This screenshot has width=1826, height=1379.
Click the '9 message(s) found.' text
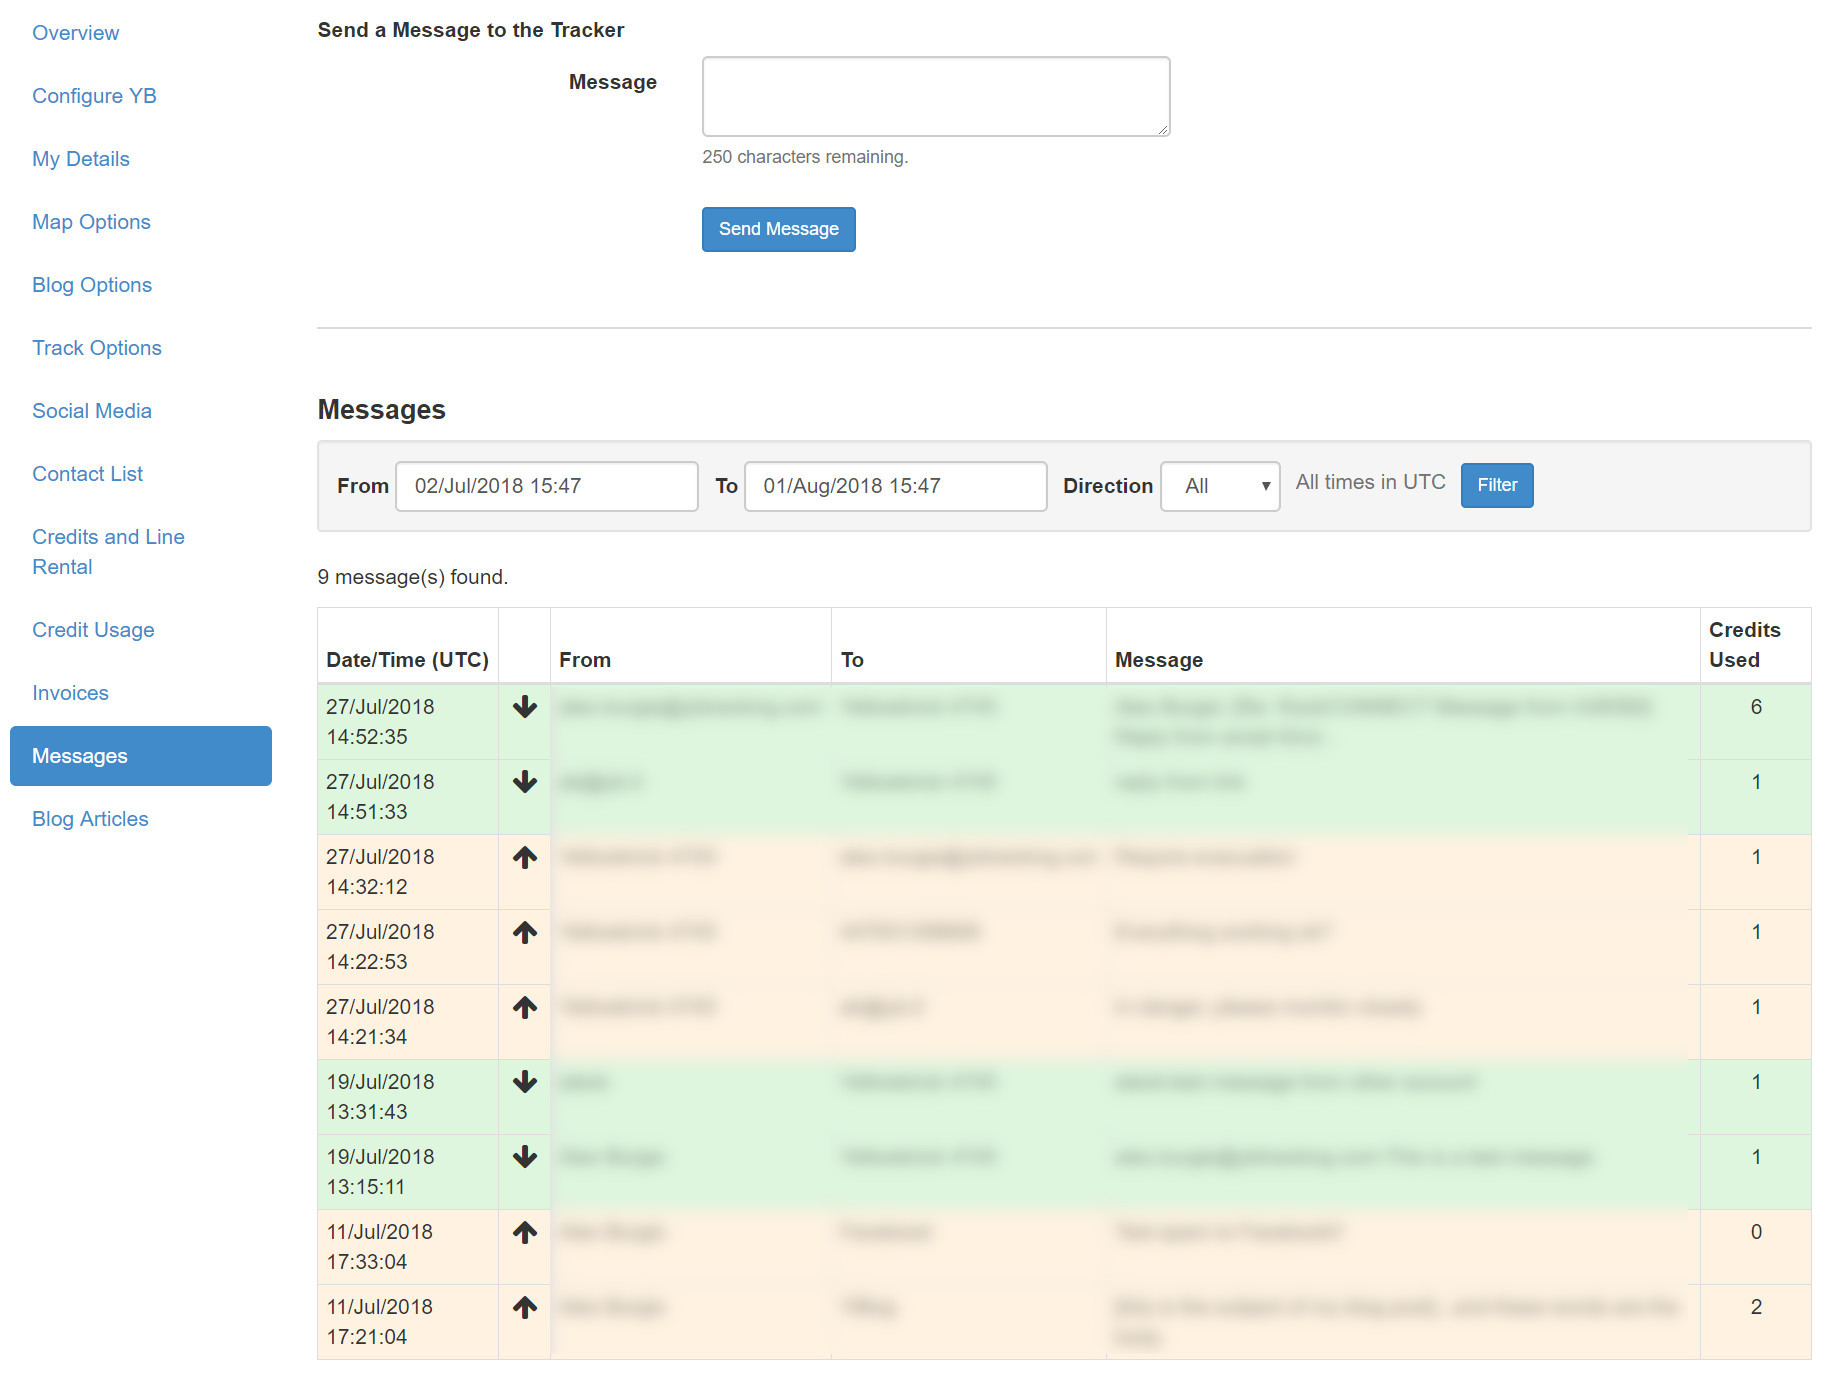tap(413, 577)
